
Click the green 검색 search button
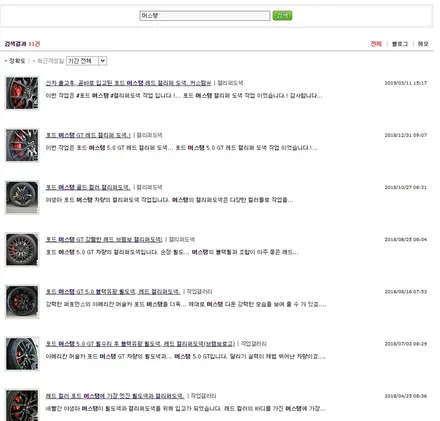click(x=282, y=16)
